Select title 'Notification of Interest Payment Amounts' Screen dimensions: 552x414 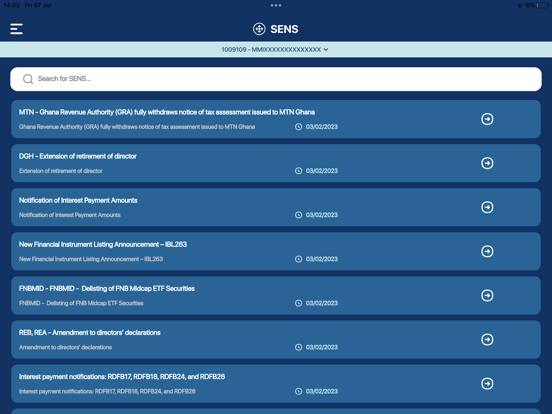point(78,200)
